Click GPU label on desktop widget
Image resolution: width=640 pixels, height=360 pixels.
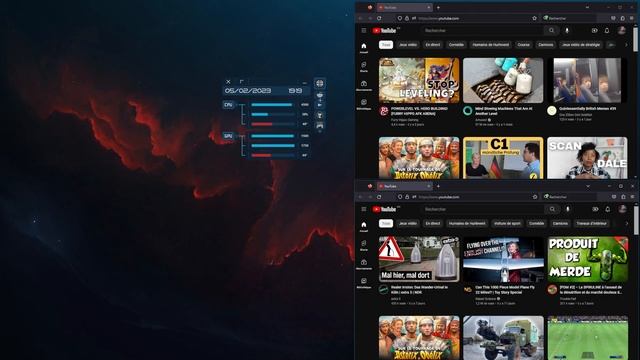click(x=228, y=136)
